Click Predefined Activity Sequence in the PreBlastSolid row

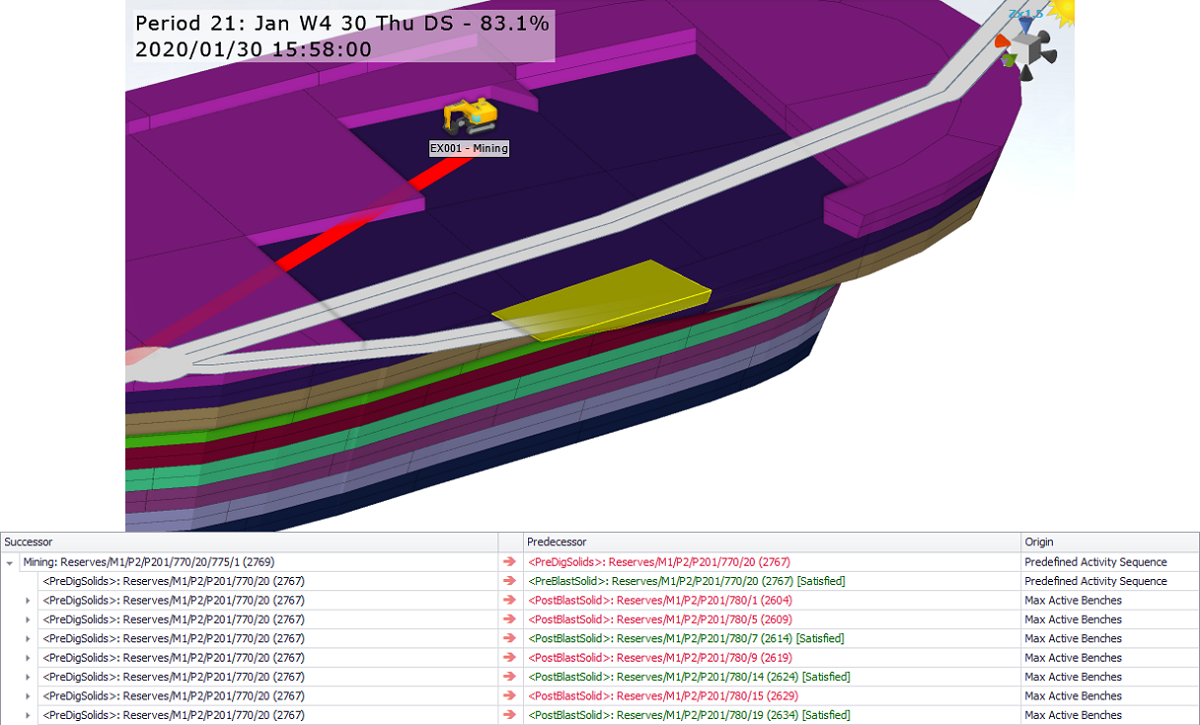pos(1095,581)
